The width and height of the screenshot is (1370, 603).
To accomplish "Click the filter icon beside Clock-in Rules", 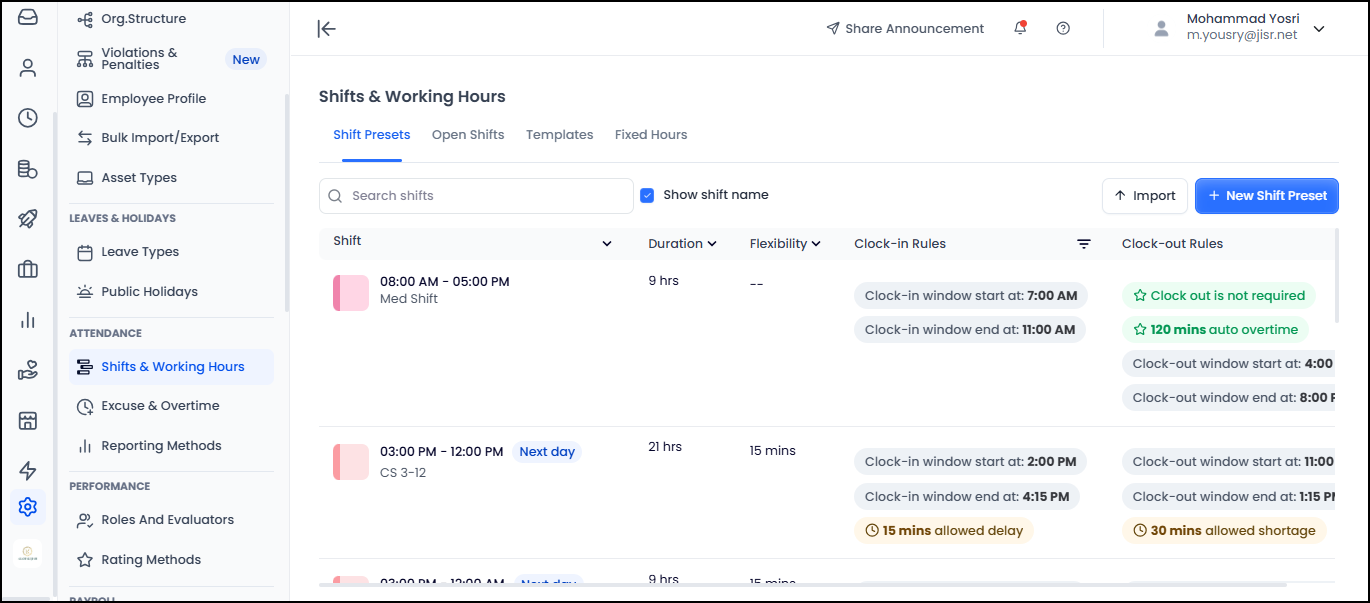I will [x=1083, y=244].
